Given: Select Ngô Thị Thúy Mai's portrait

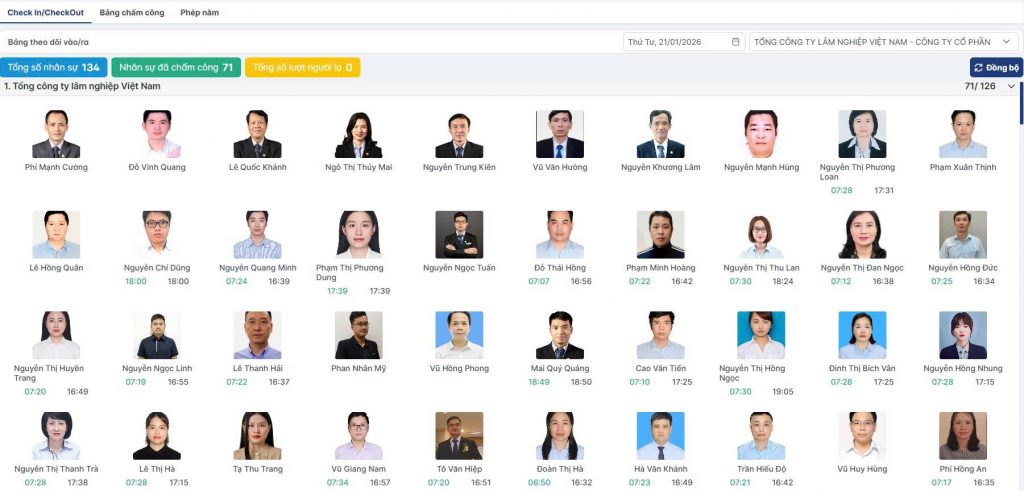Looking at the screenshot, I should click(359, 134).
